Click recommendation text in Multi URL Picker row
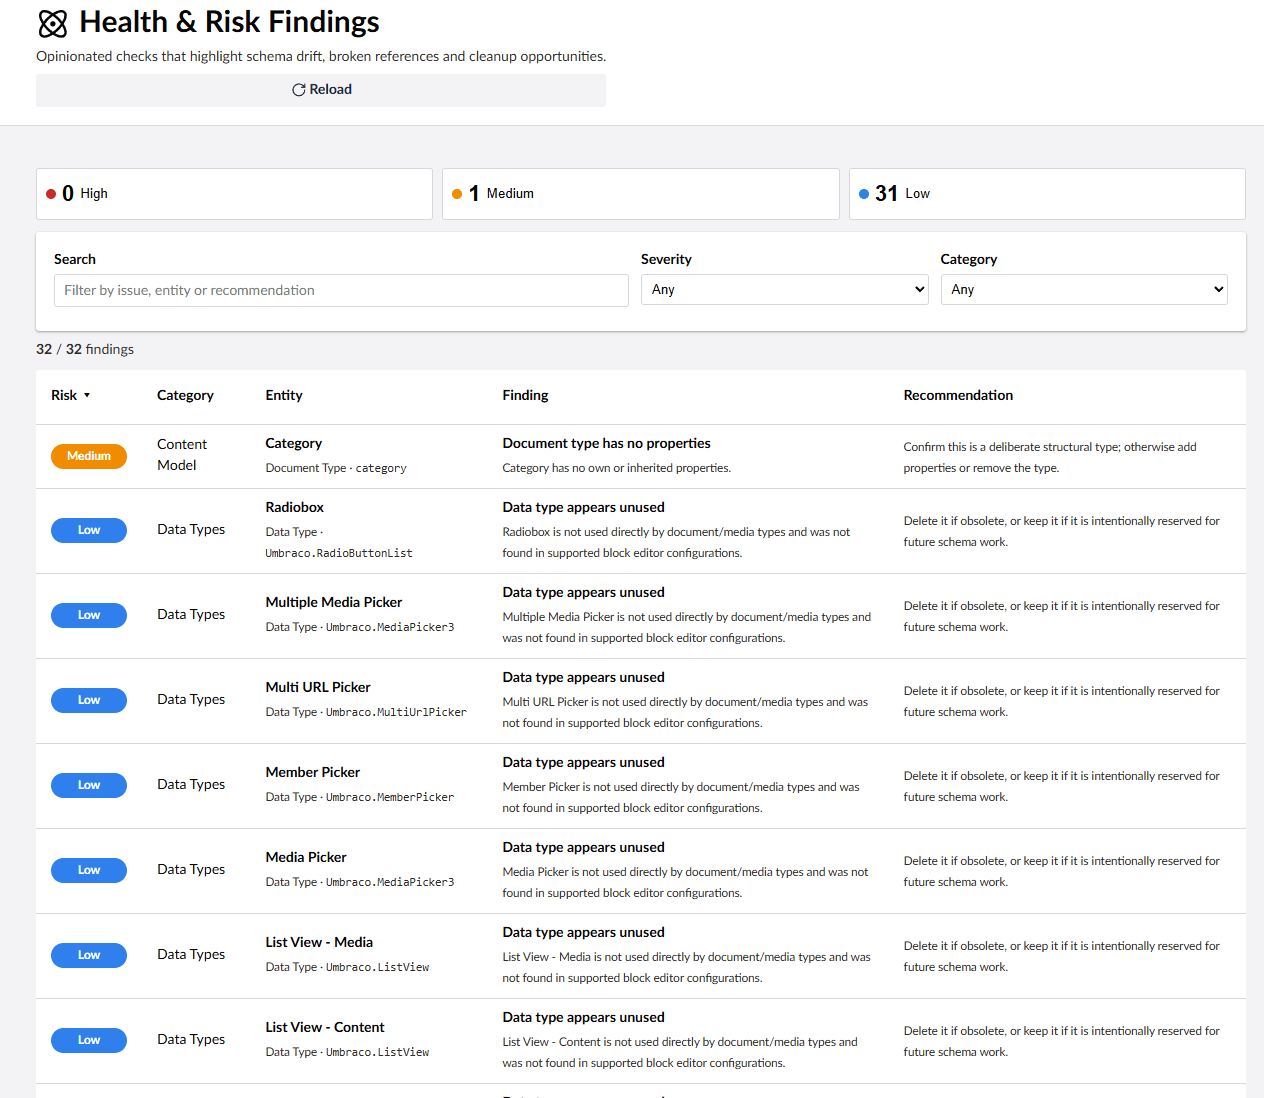This screenshot has width=1264, height=1098. coord(1062,702)
